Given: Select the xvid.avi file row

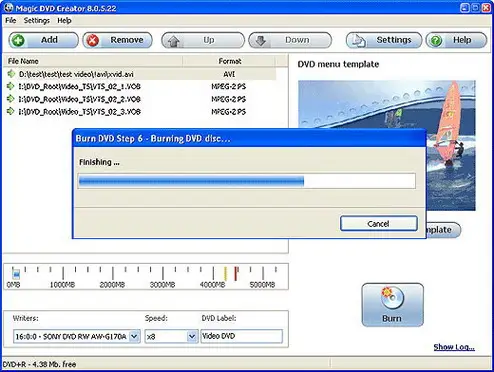Looking at the screenshot, I should click(140, 74).
